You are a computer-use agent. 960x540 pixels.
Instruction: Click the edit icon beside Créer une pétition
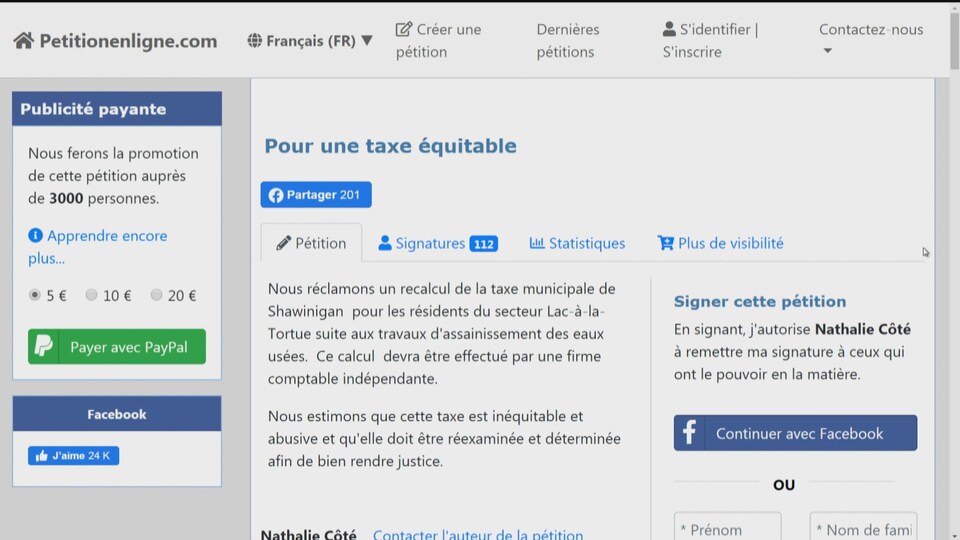(404, 29)
